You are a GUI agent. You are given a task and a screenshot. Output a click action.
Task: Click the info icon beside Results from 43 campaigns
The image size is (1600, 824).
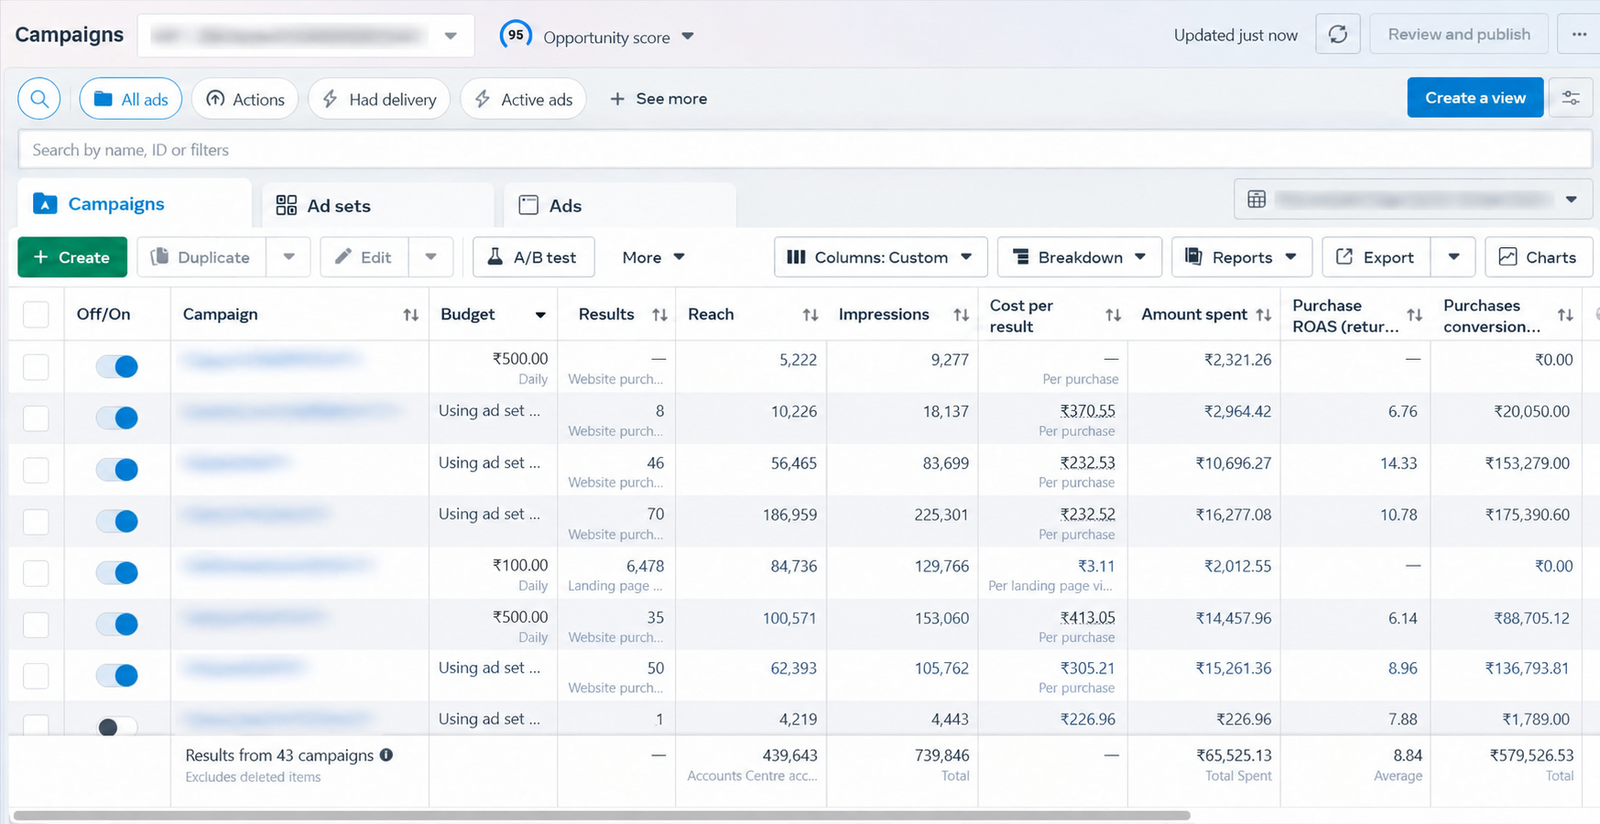[x=386, y=755]
